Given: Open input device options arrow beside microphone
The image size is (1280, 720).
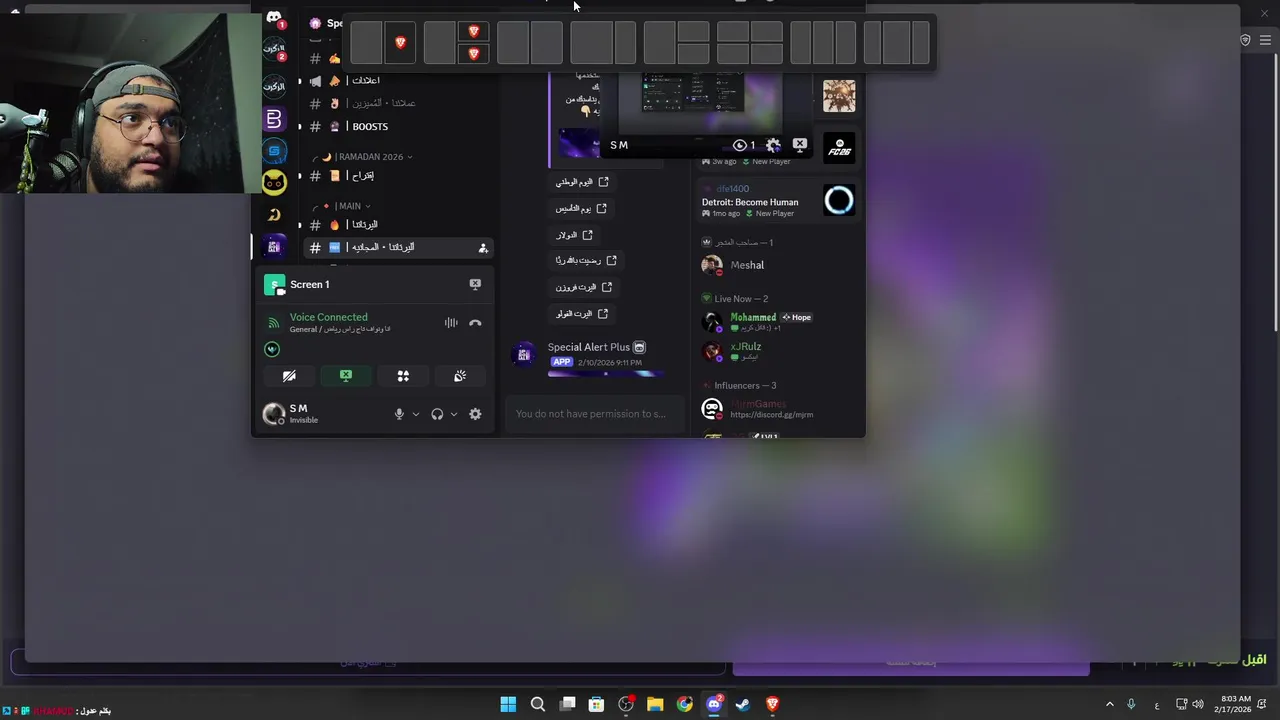Looking at the screenshot, I should pyautogui.click(x=416, y=414).
